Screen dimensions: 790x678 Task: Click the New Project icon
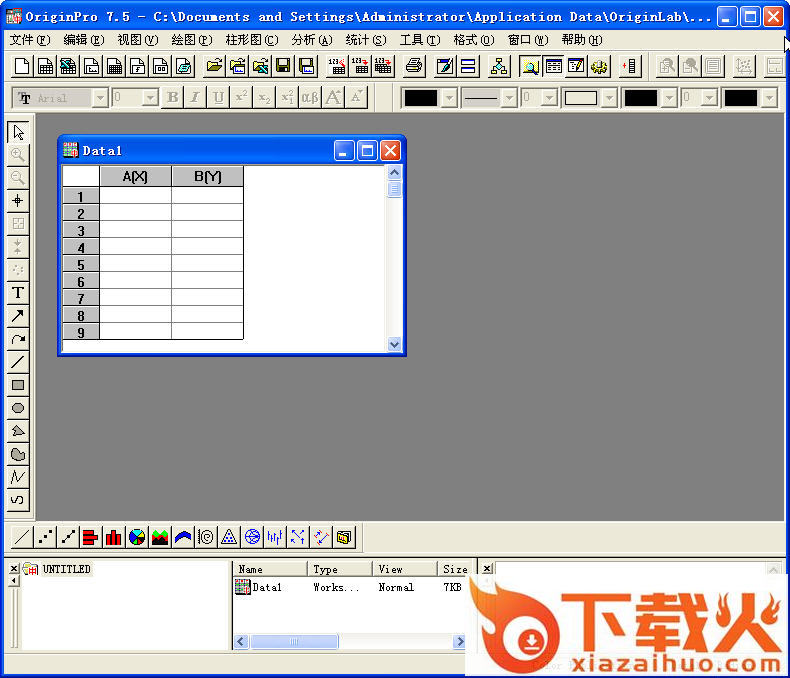pyautogui.click(x=22, y=66)
